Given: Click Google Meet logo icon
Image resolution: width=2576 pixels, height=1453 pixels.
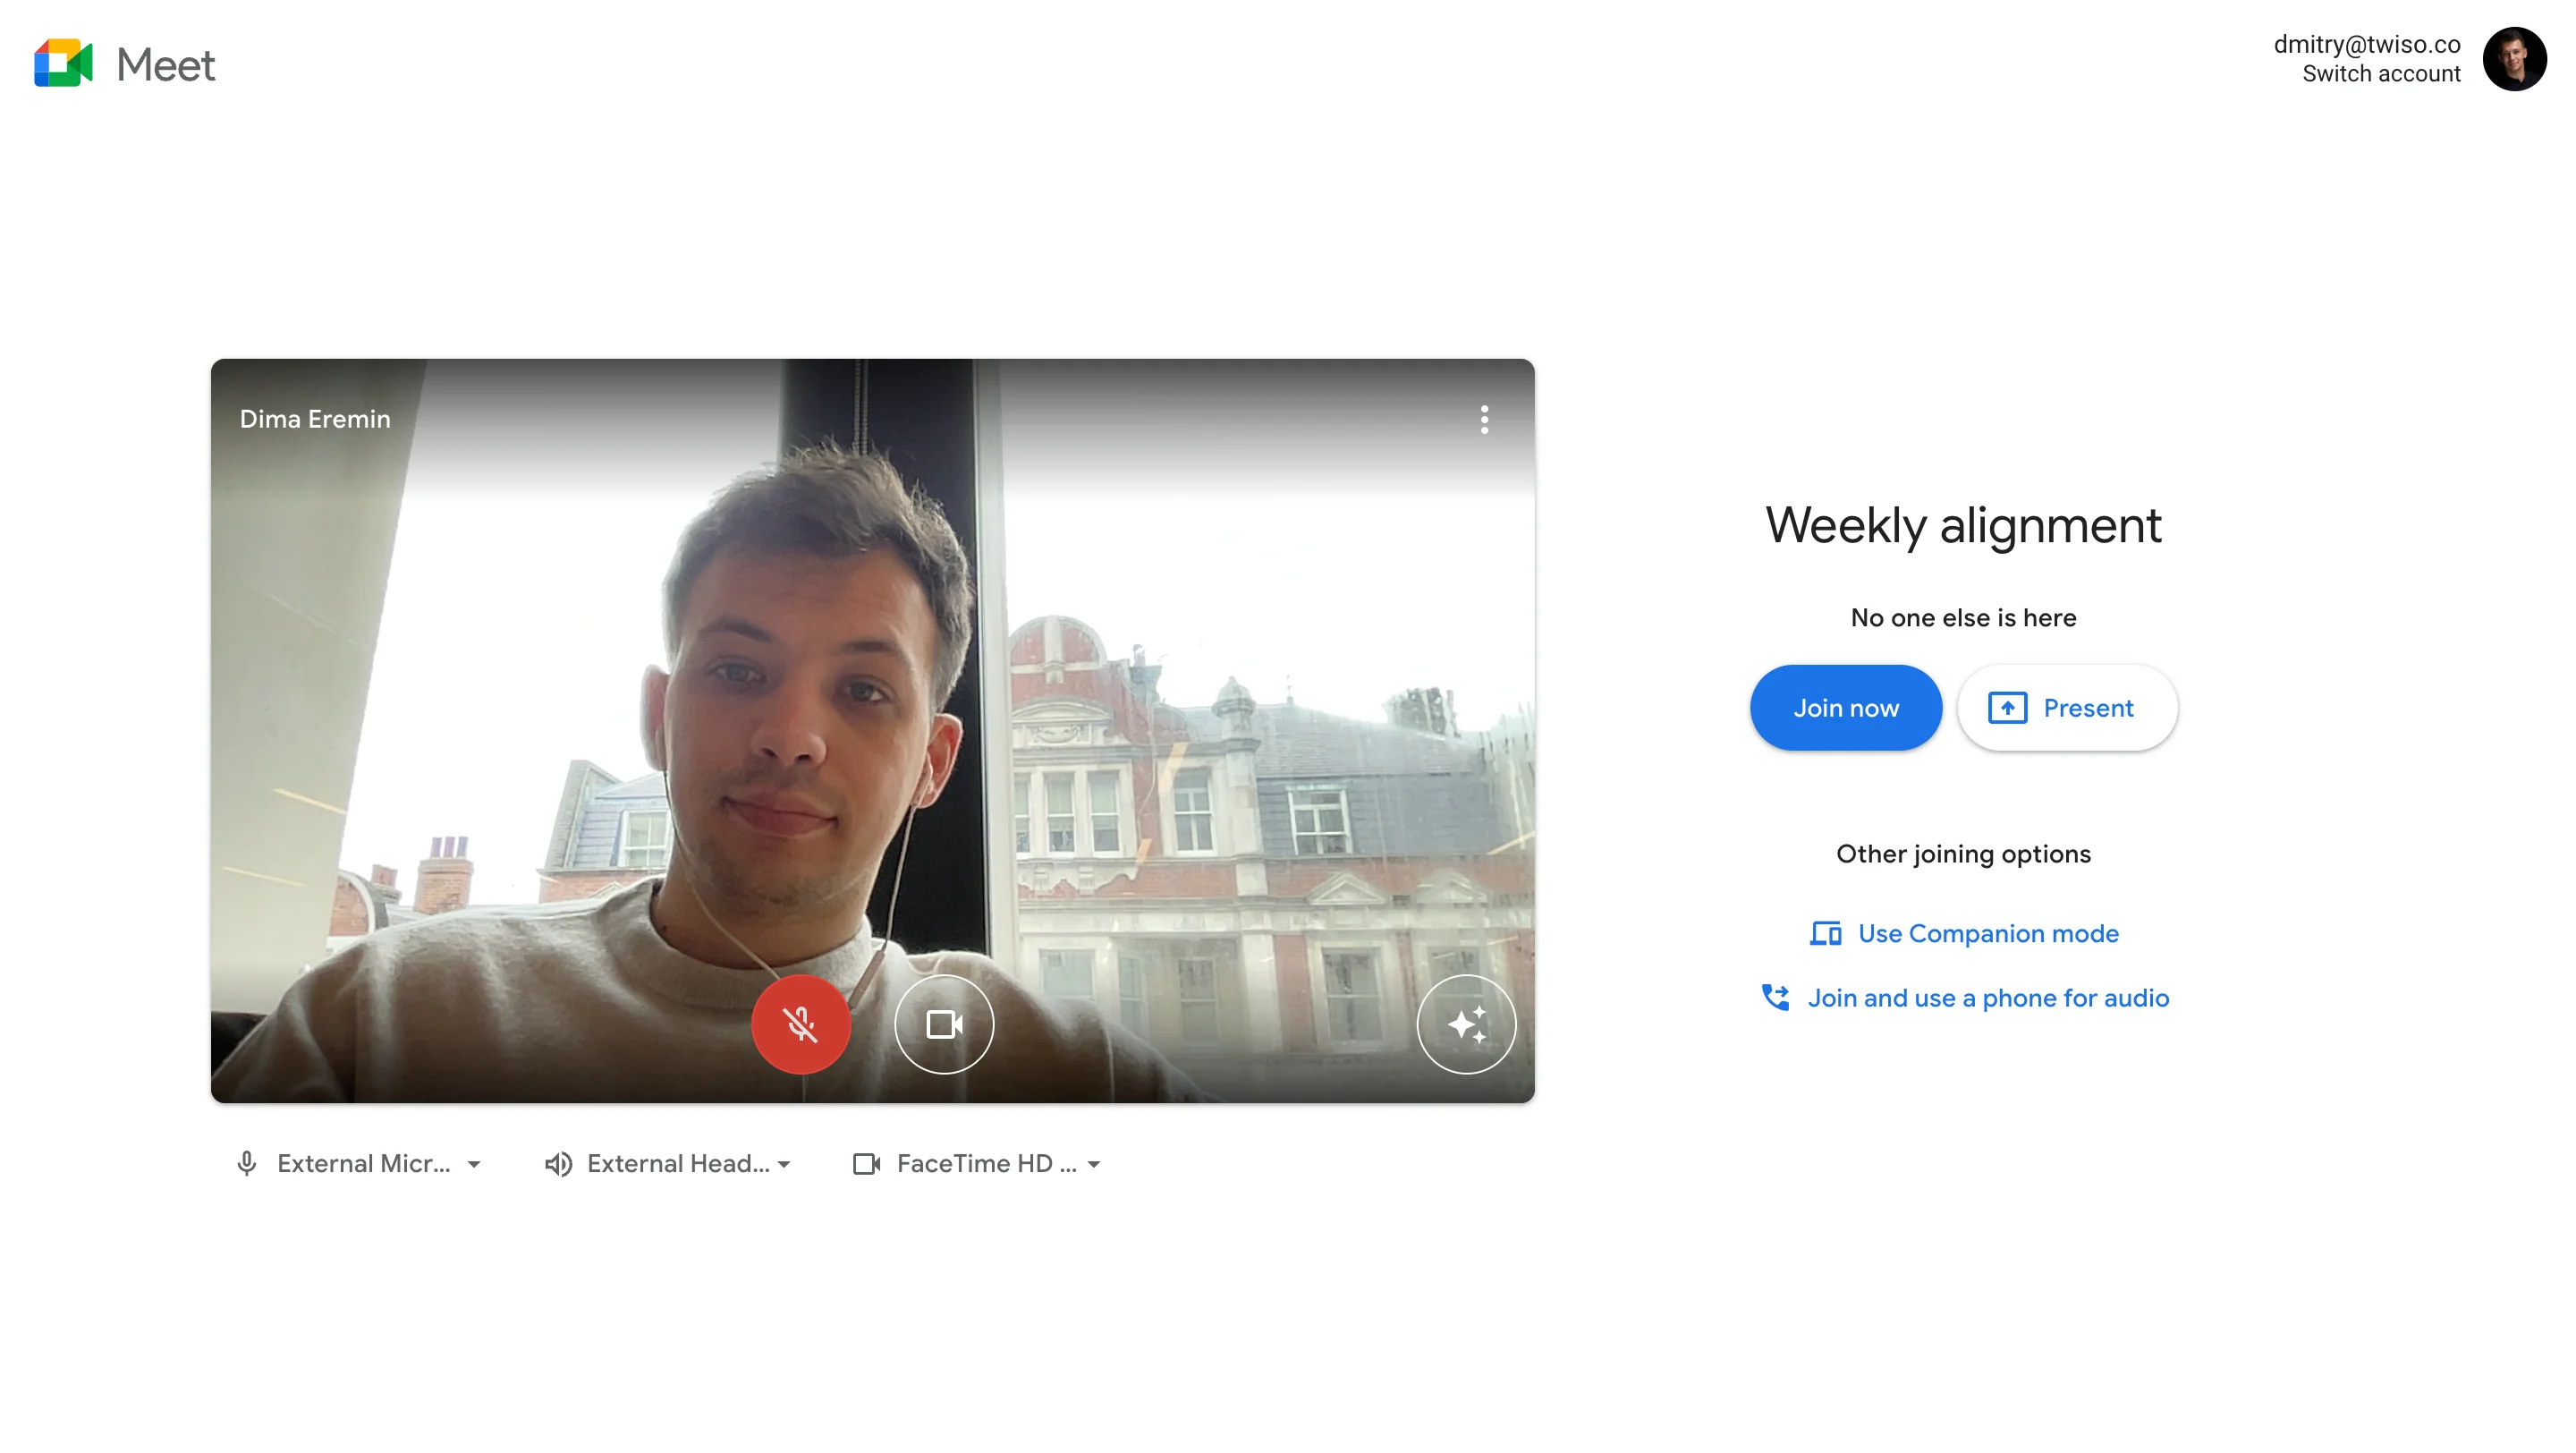Looking at the screenshot, I should (62, 64).
